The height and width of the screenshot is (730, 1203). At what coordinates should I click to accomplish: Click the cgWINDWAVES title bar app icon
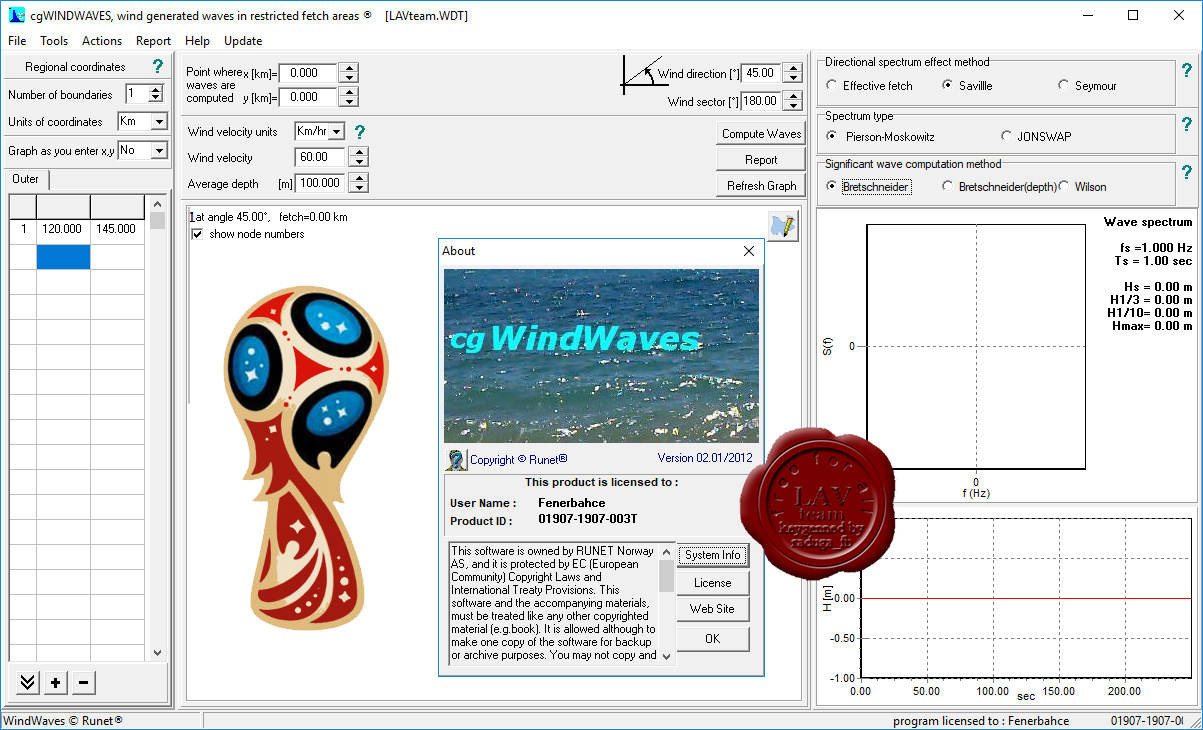pyautogui.click(x=16, y=15)
